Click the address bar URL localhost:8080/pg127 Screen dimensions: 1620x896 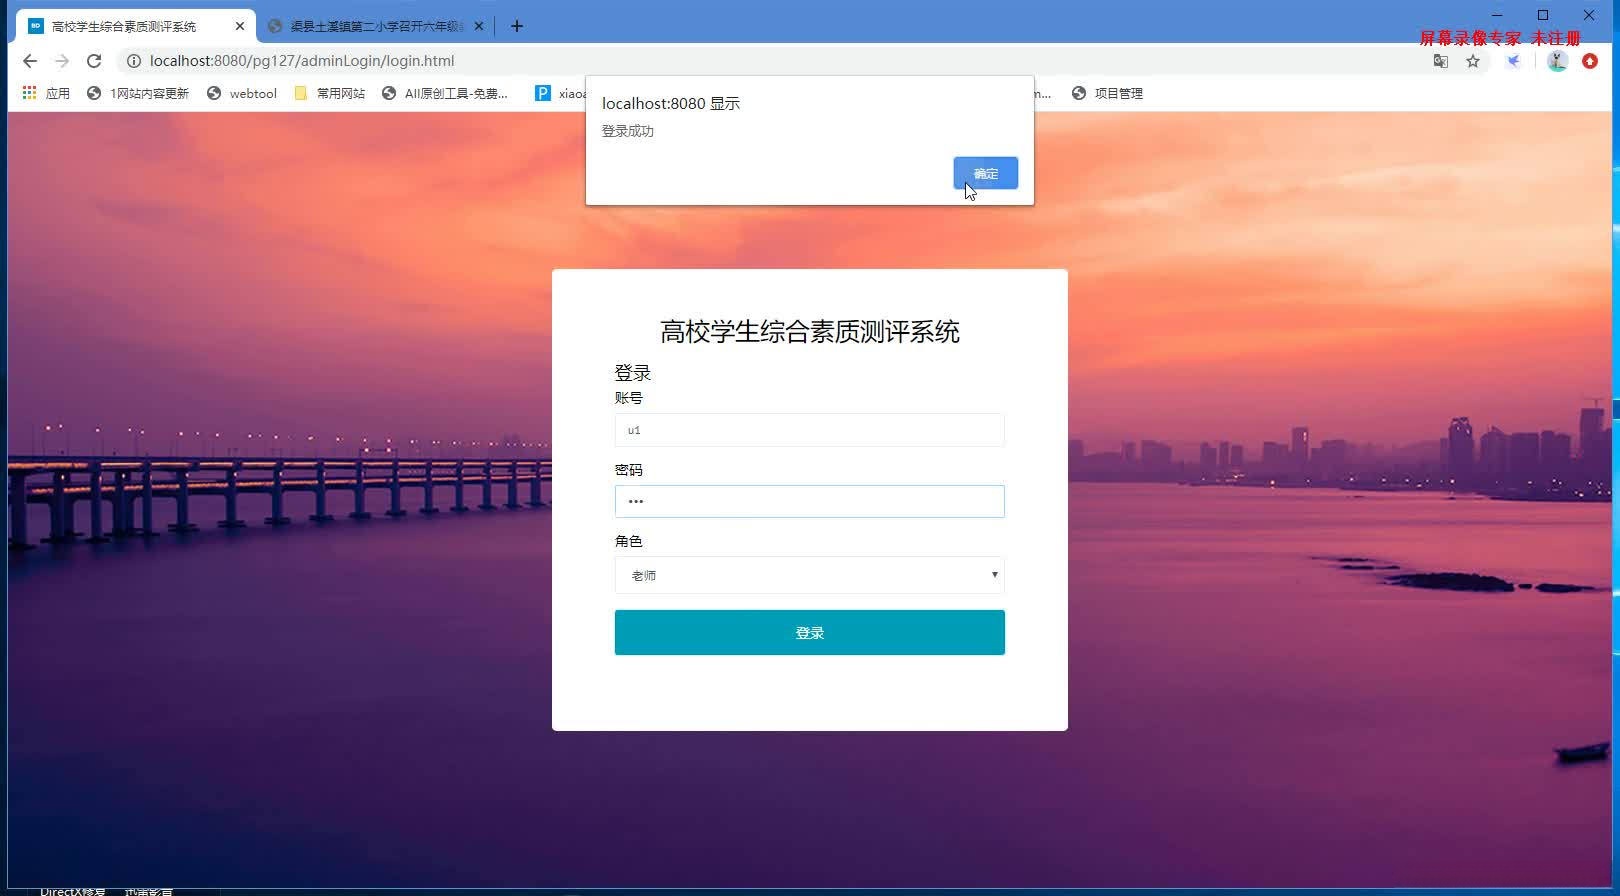click(x=302, y=61)
